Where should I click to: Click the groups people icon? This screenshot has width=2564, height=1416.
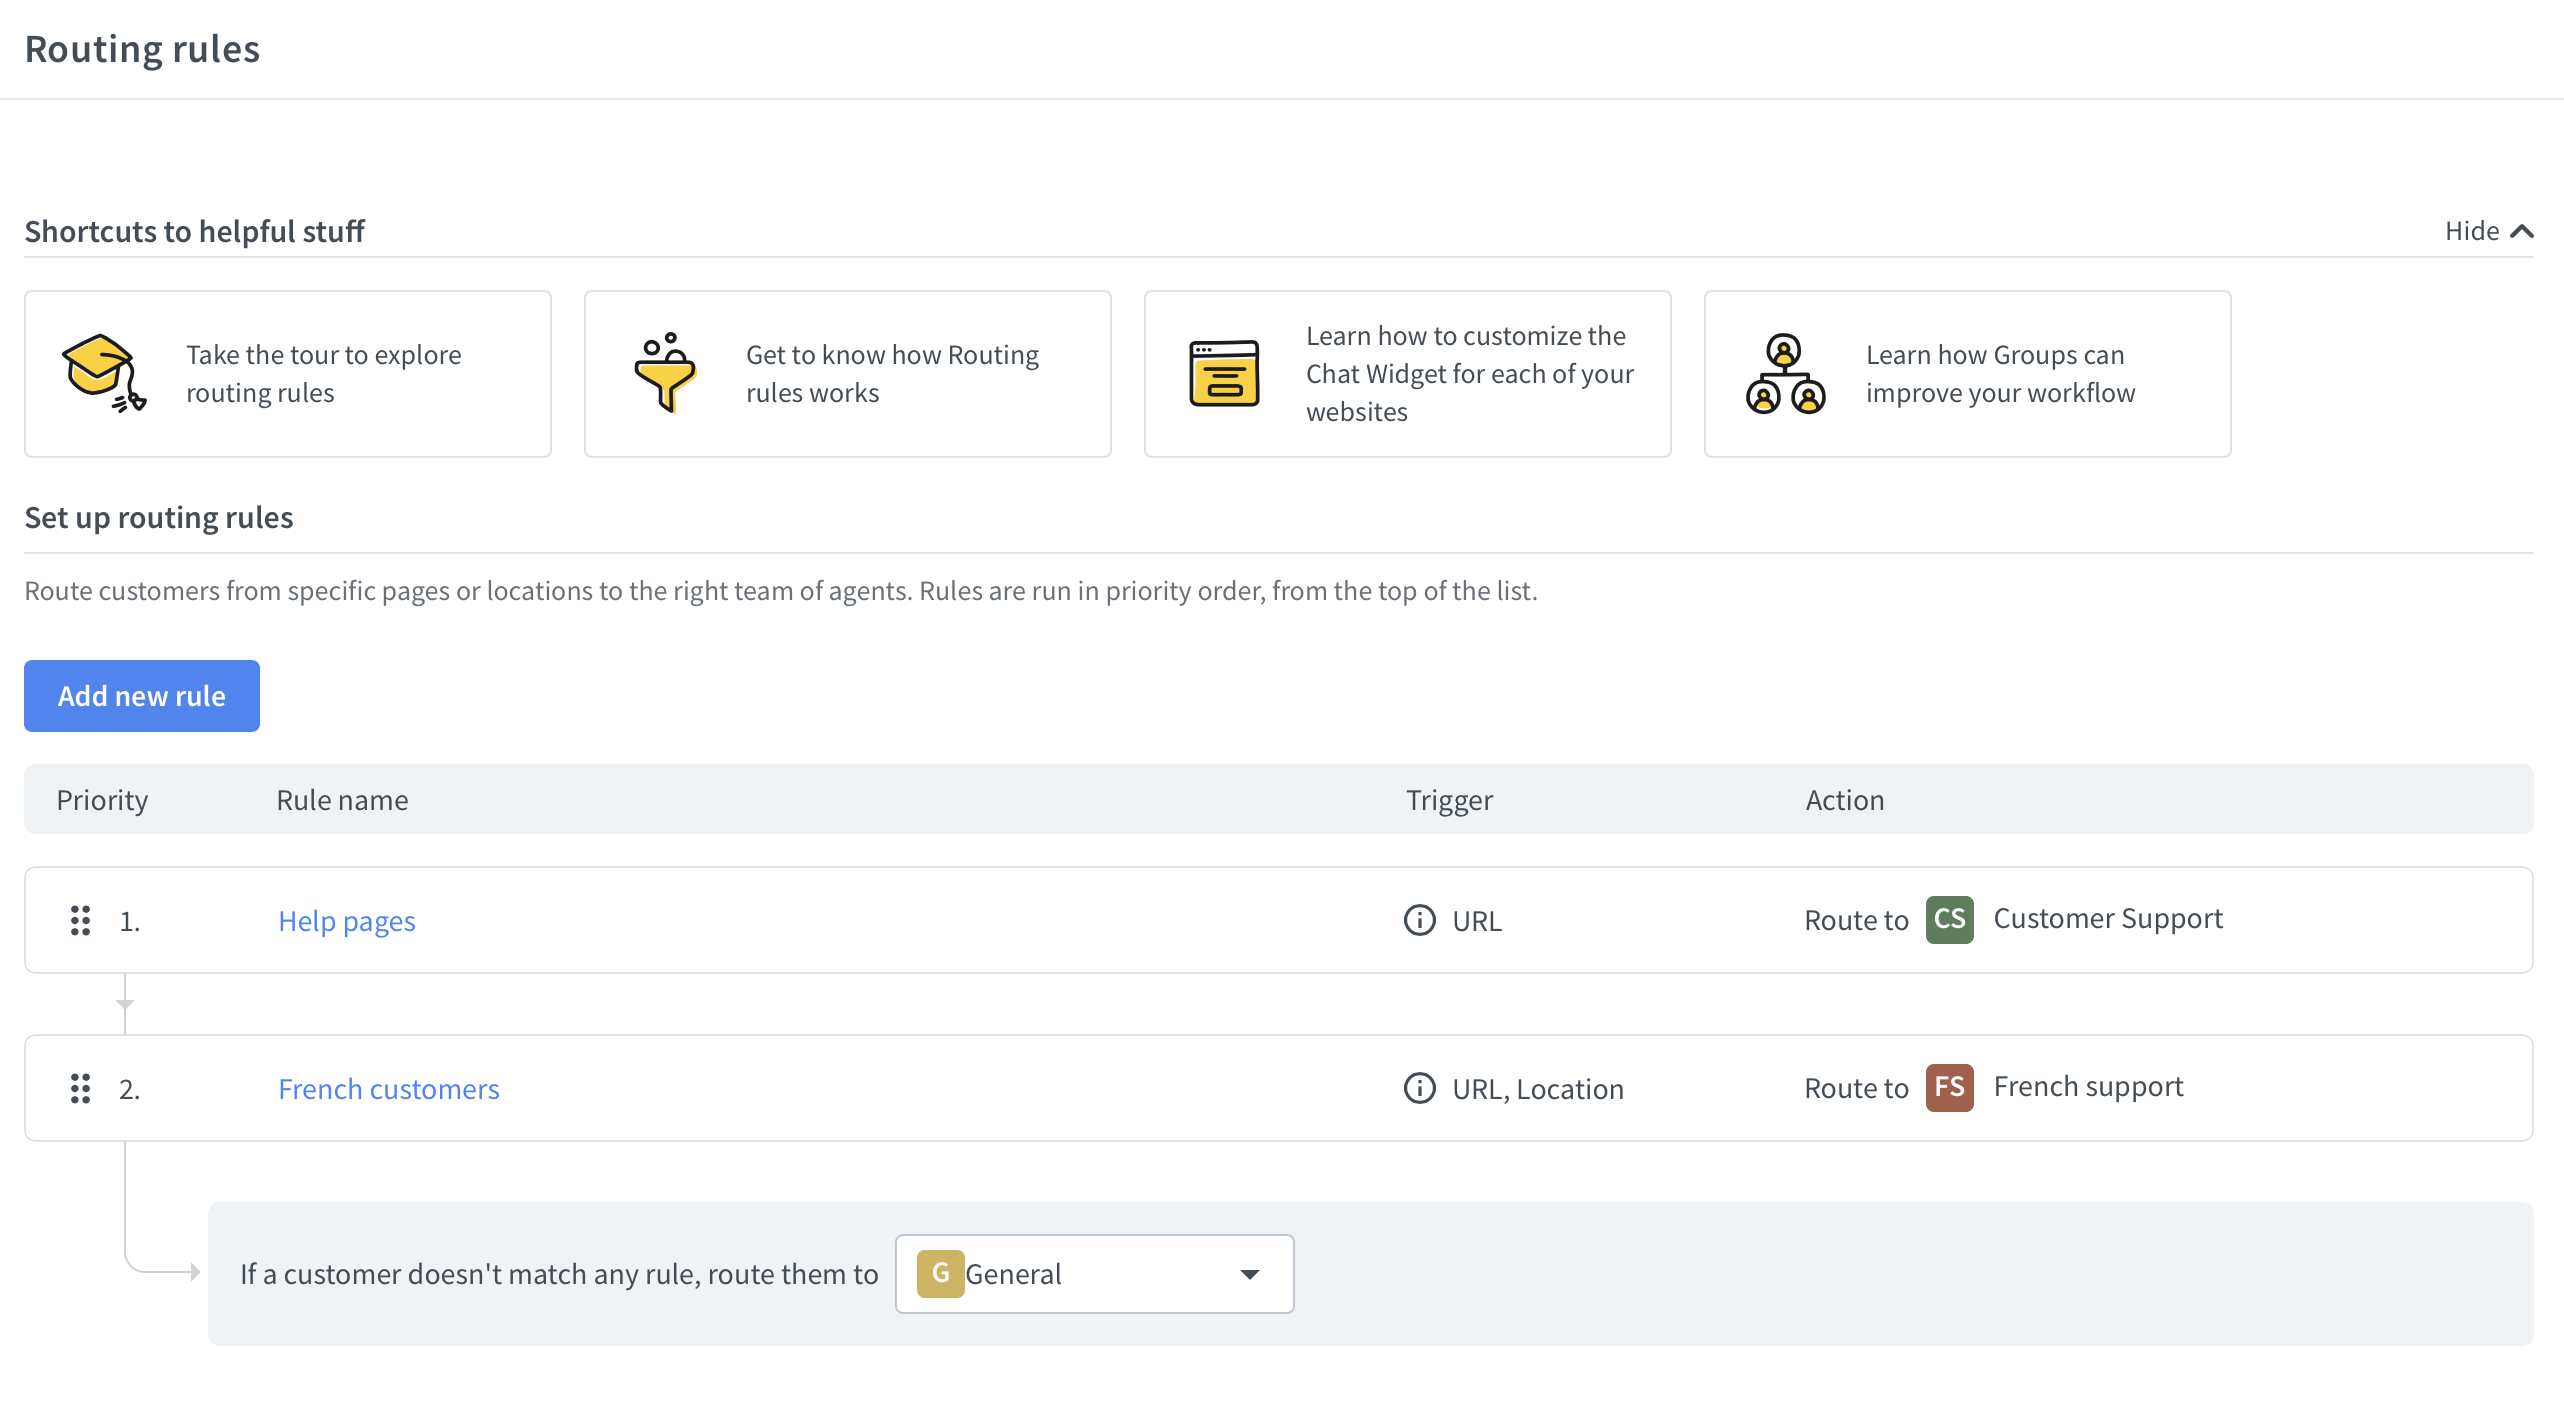pyautogui.click(x=1785, y=374)
